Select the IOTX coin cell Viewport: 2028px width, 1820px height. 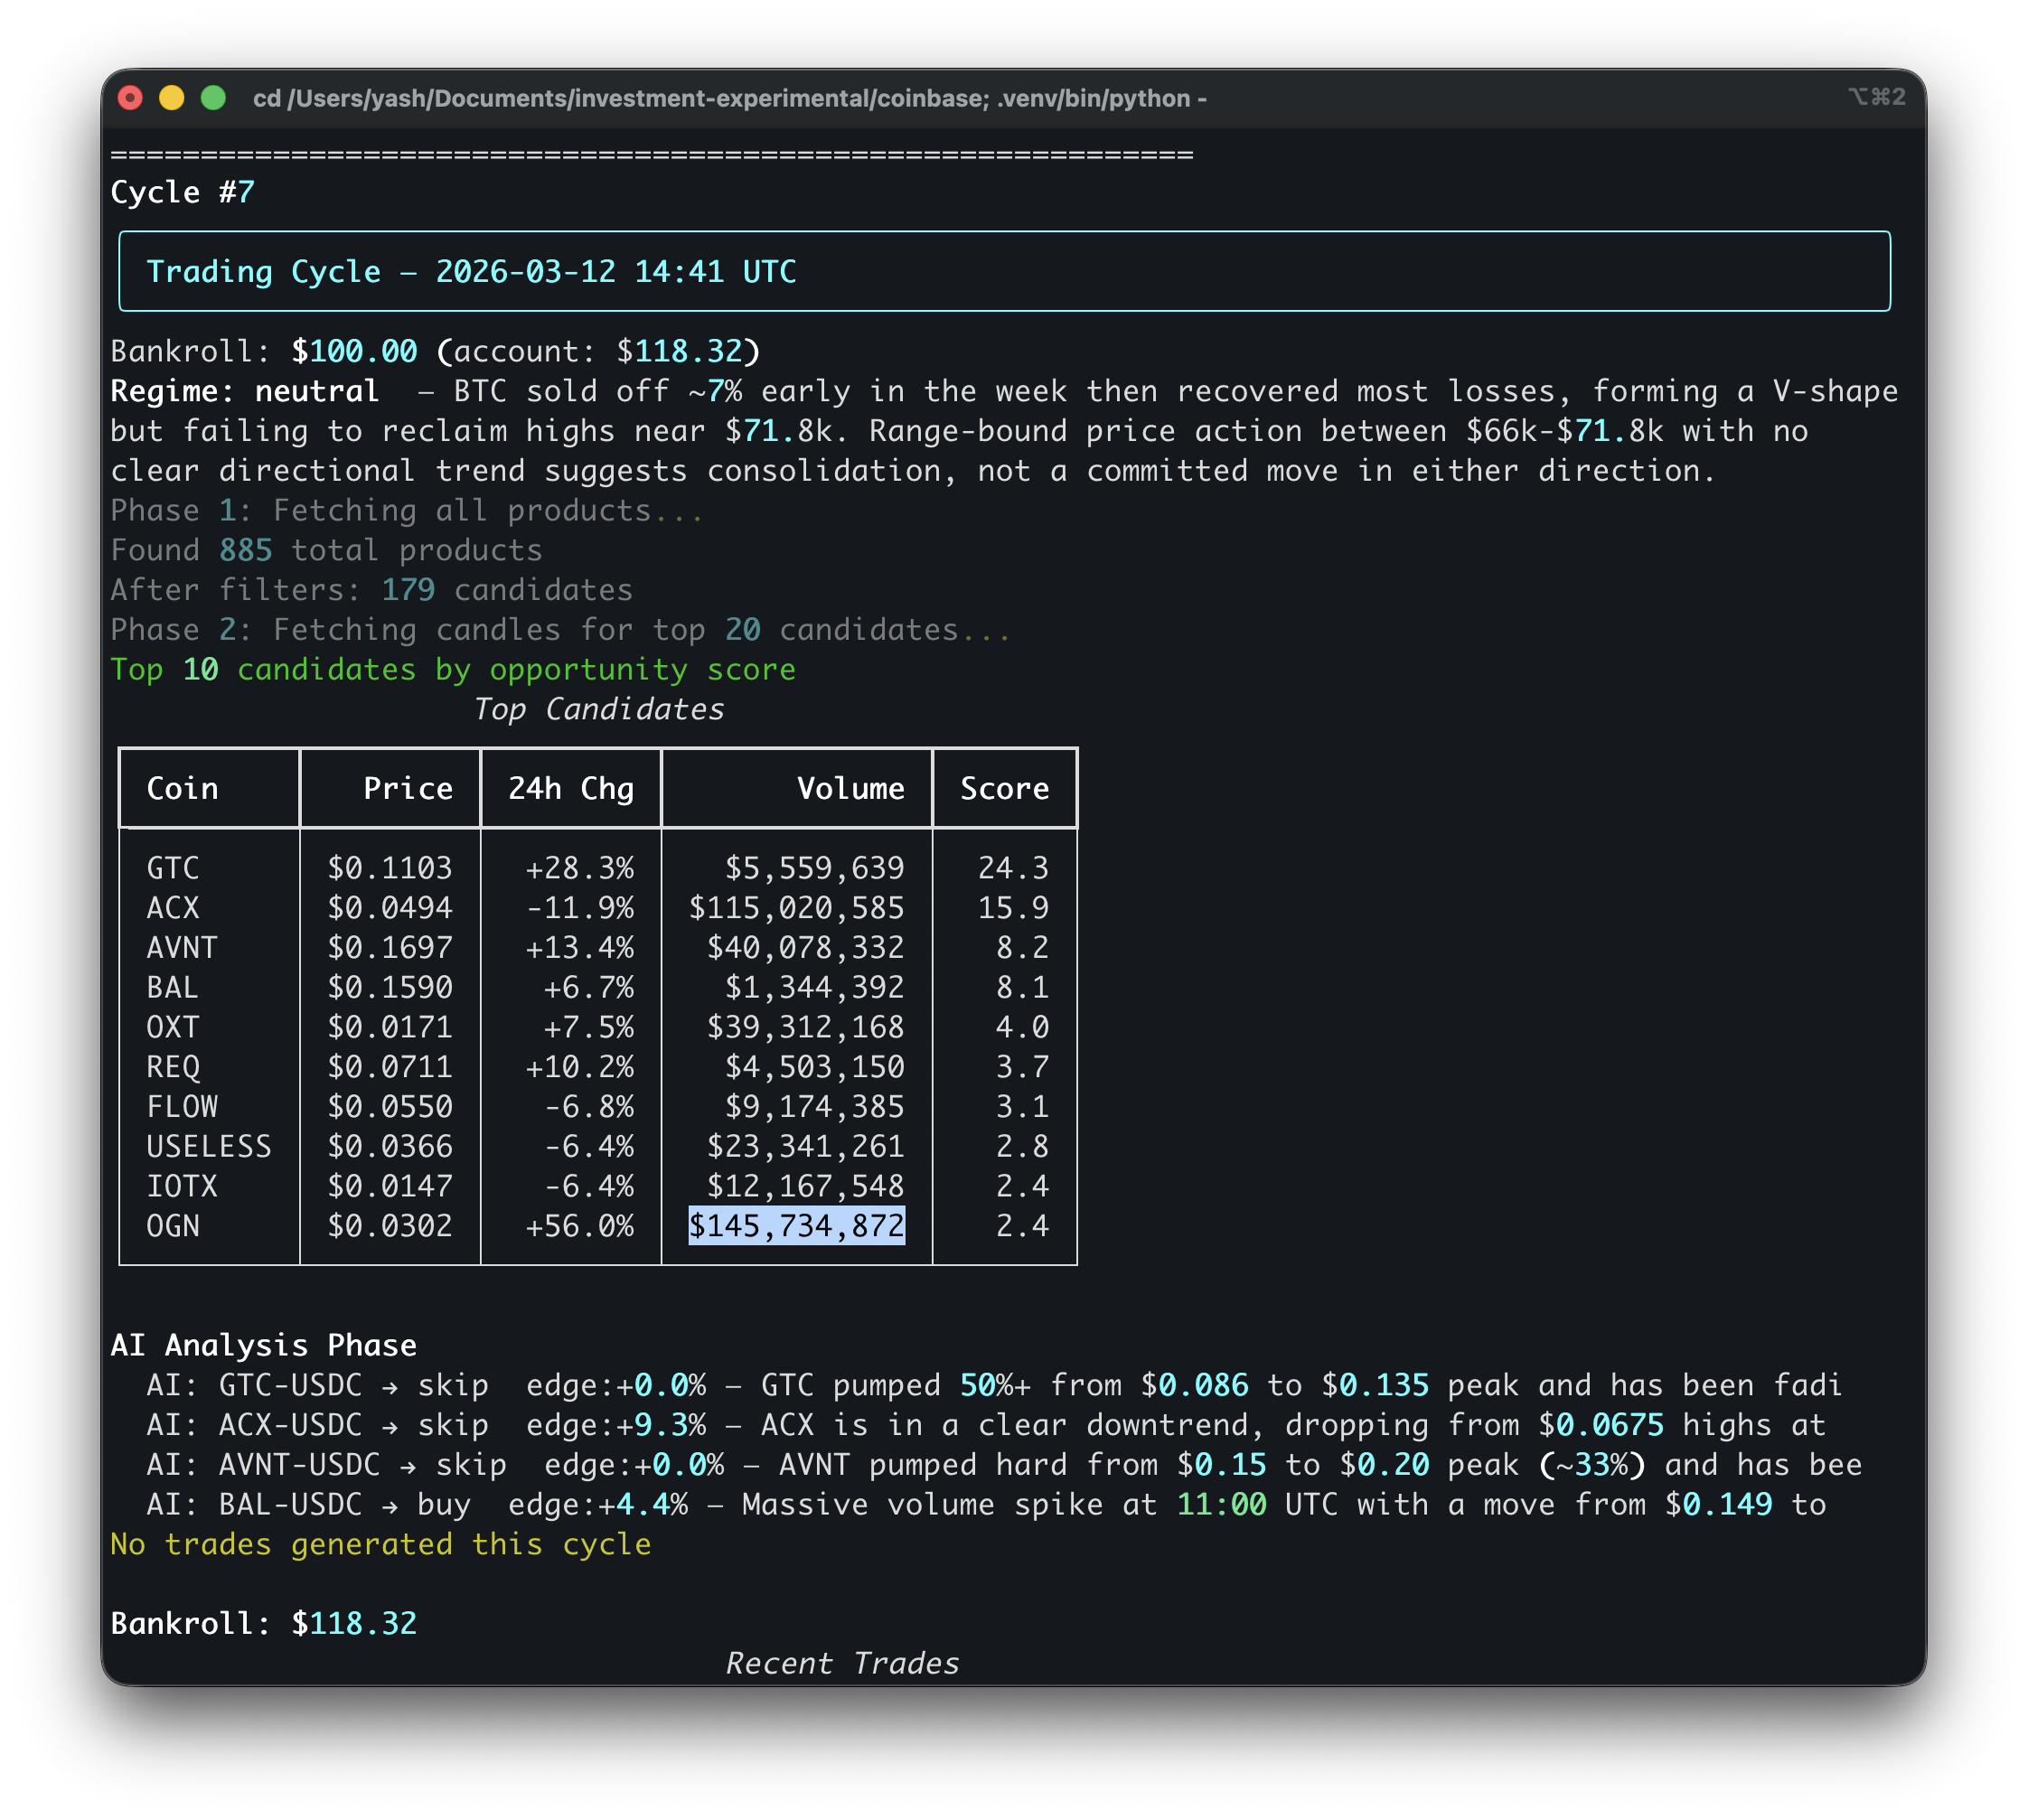[182, 1186]
